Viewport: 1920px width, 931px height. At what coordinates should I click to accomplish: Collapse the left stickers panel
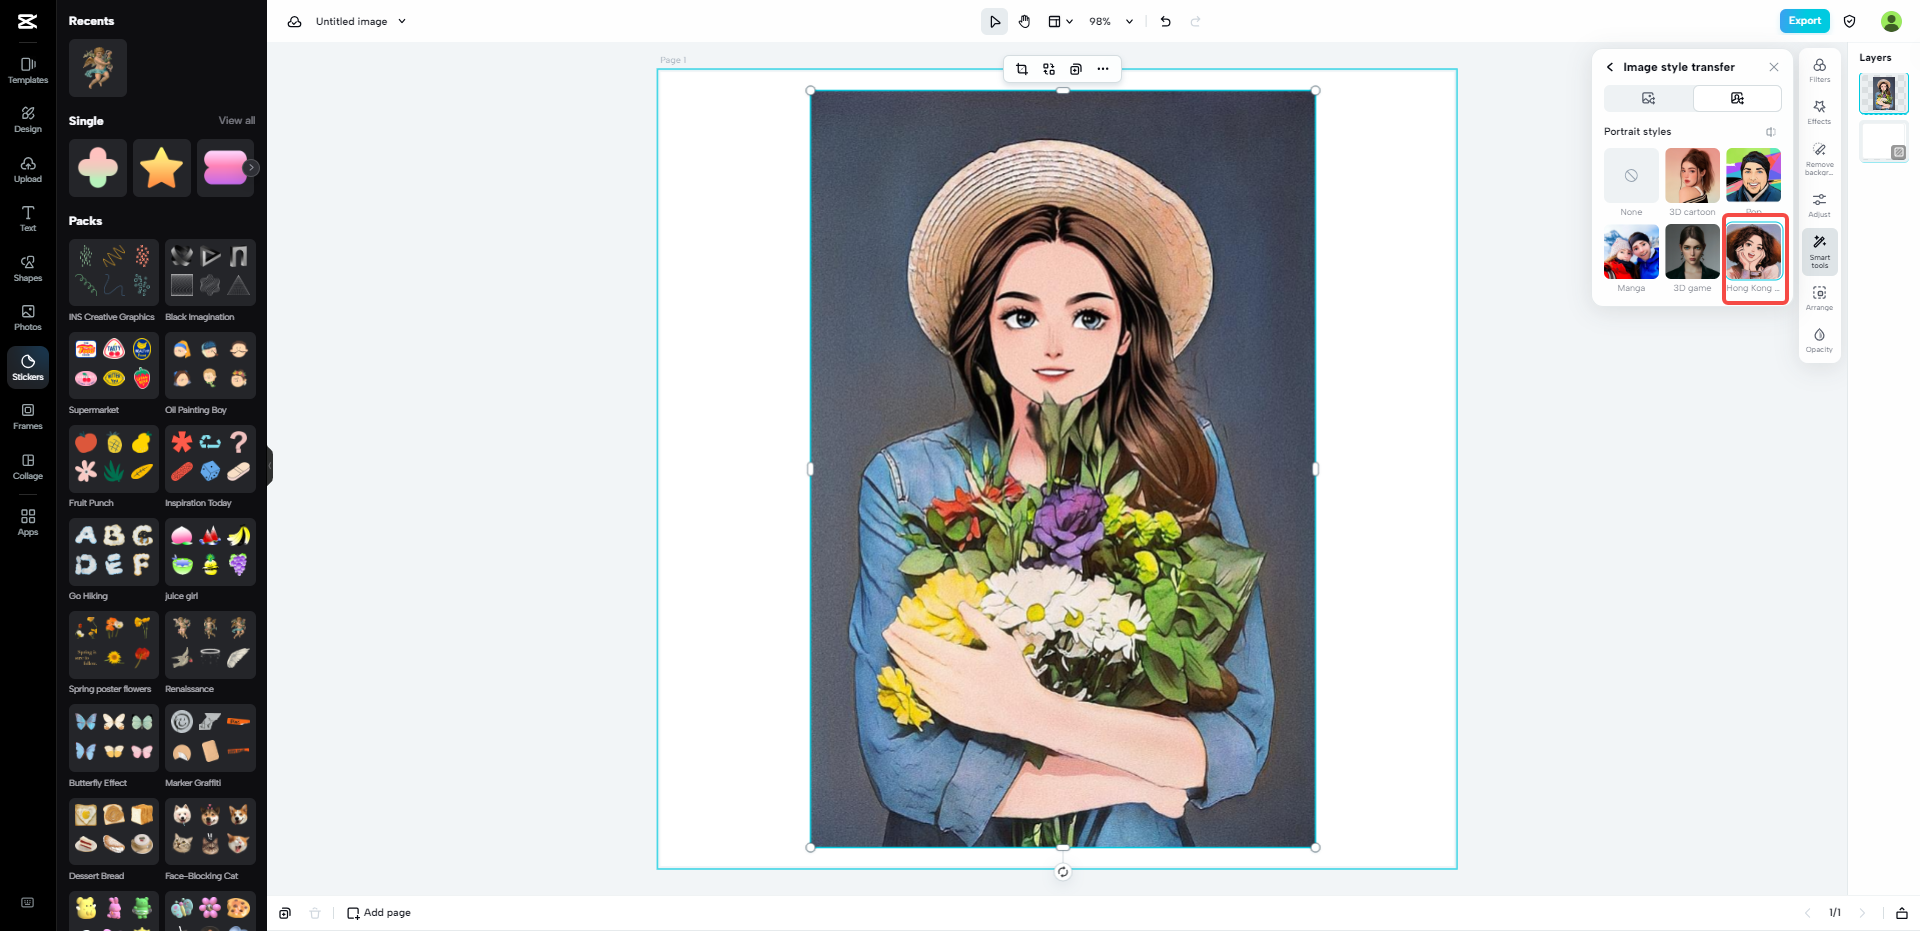(x=269, y=466)
